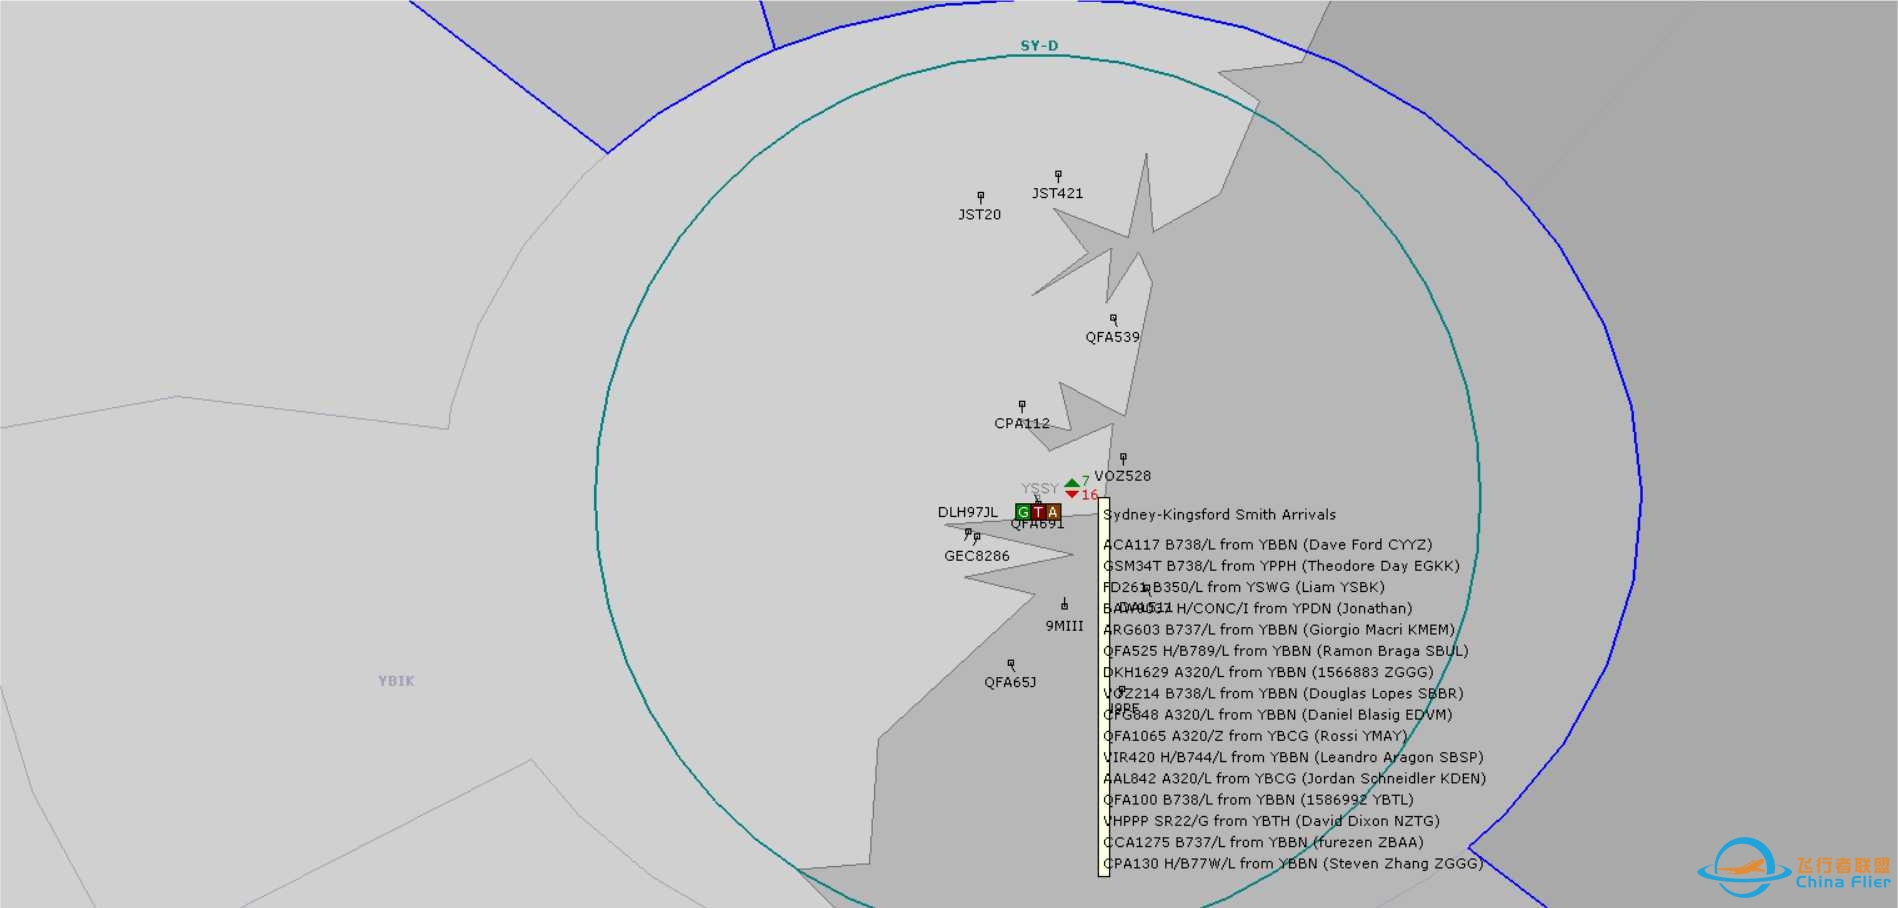Click the brown A approach controller badge

tap(1053, 512)
